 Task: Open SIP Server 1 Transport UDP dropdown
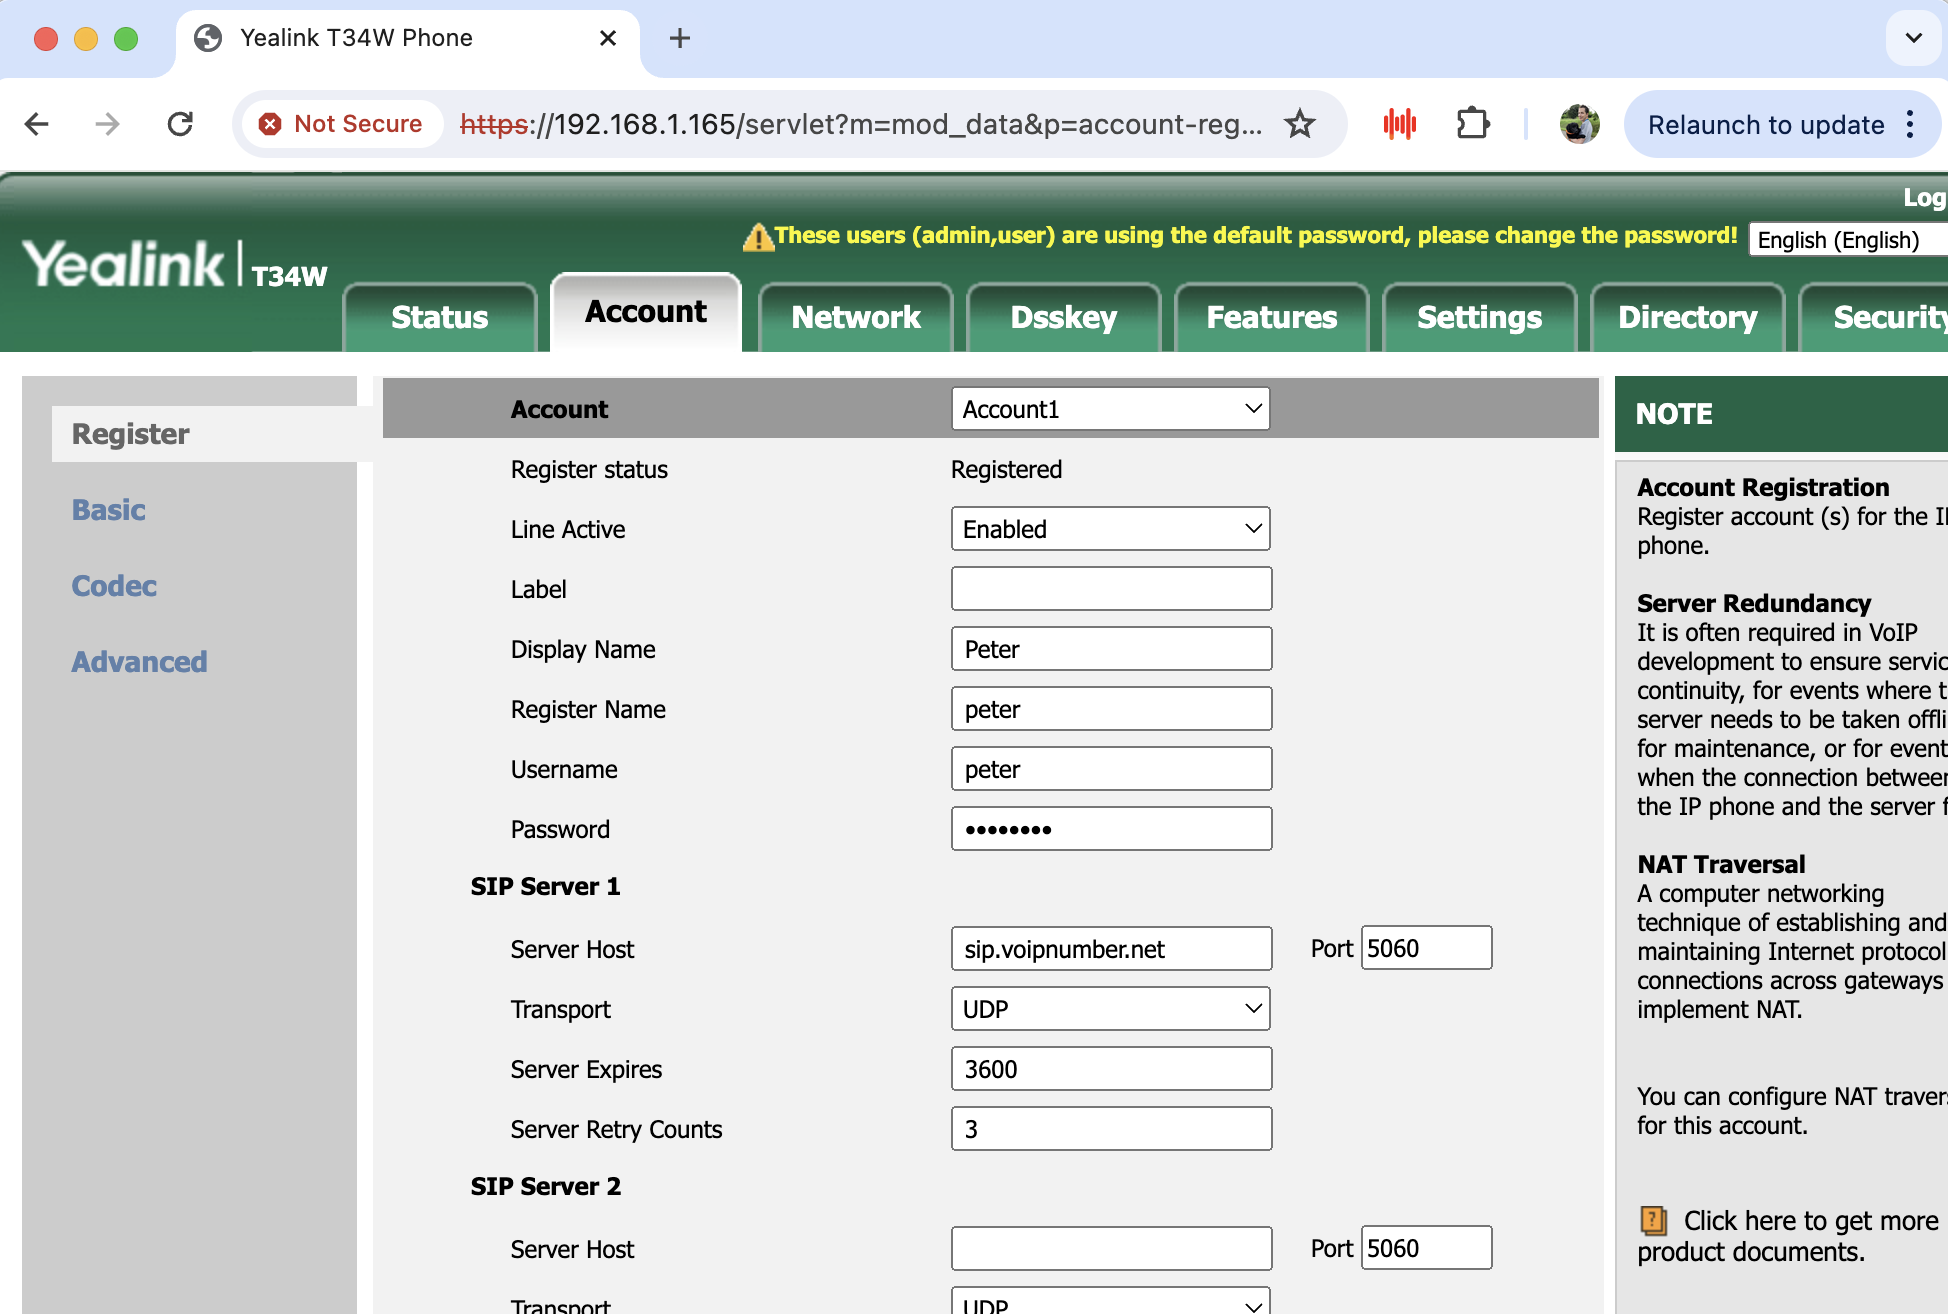[1110, 1009]
